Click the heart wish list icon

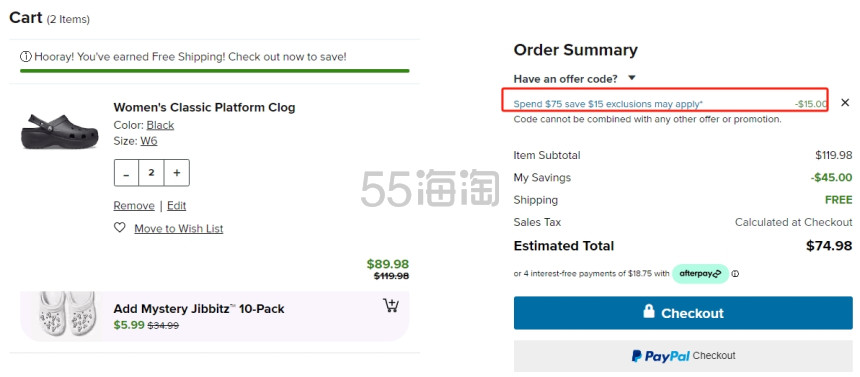coord(120,227)
